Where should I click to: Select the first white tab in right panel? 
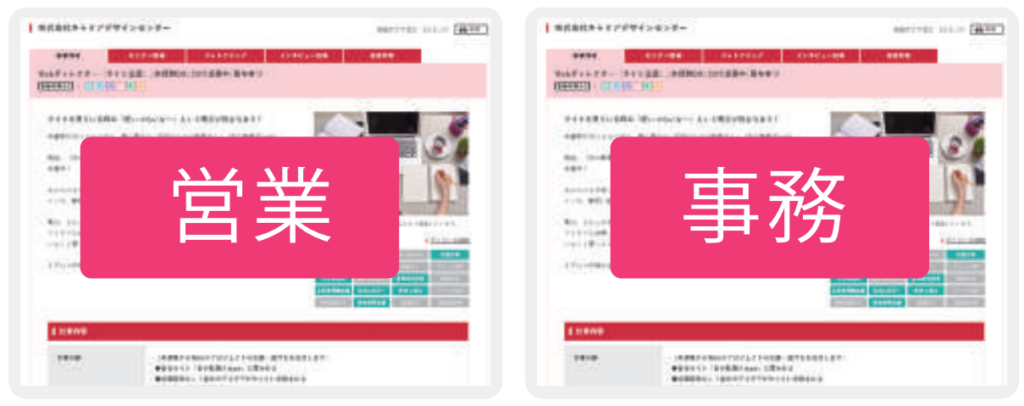[x=585, y=56]
